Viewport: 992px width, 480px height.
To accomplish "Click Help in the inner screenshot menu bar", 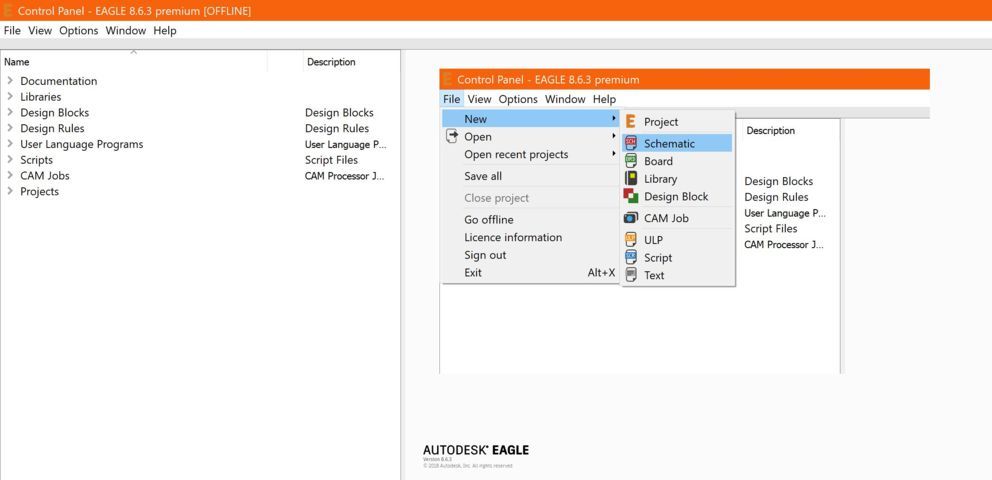I will [x=604, y=99].
